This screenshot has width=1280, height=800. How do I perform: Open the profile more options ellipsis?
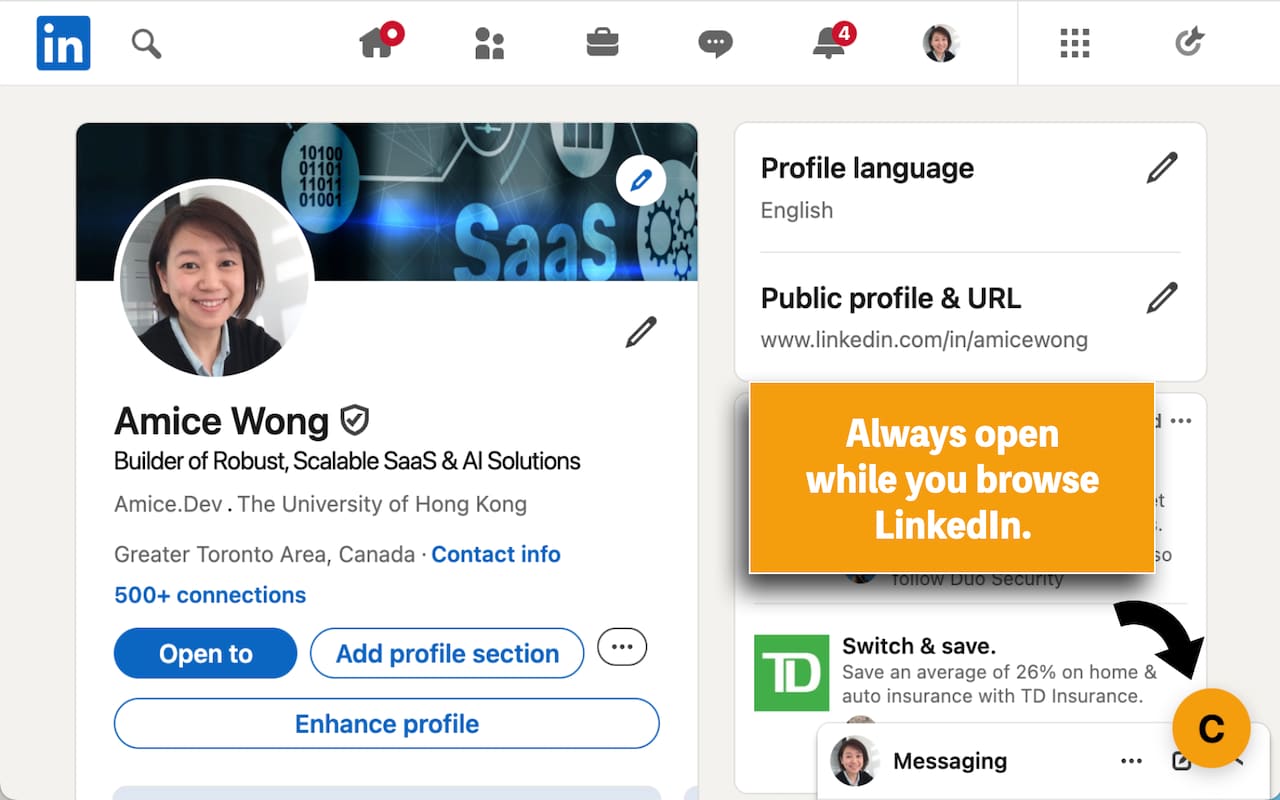pos(622,647)
